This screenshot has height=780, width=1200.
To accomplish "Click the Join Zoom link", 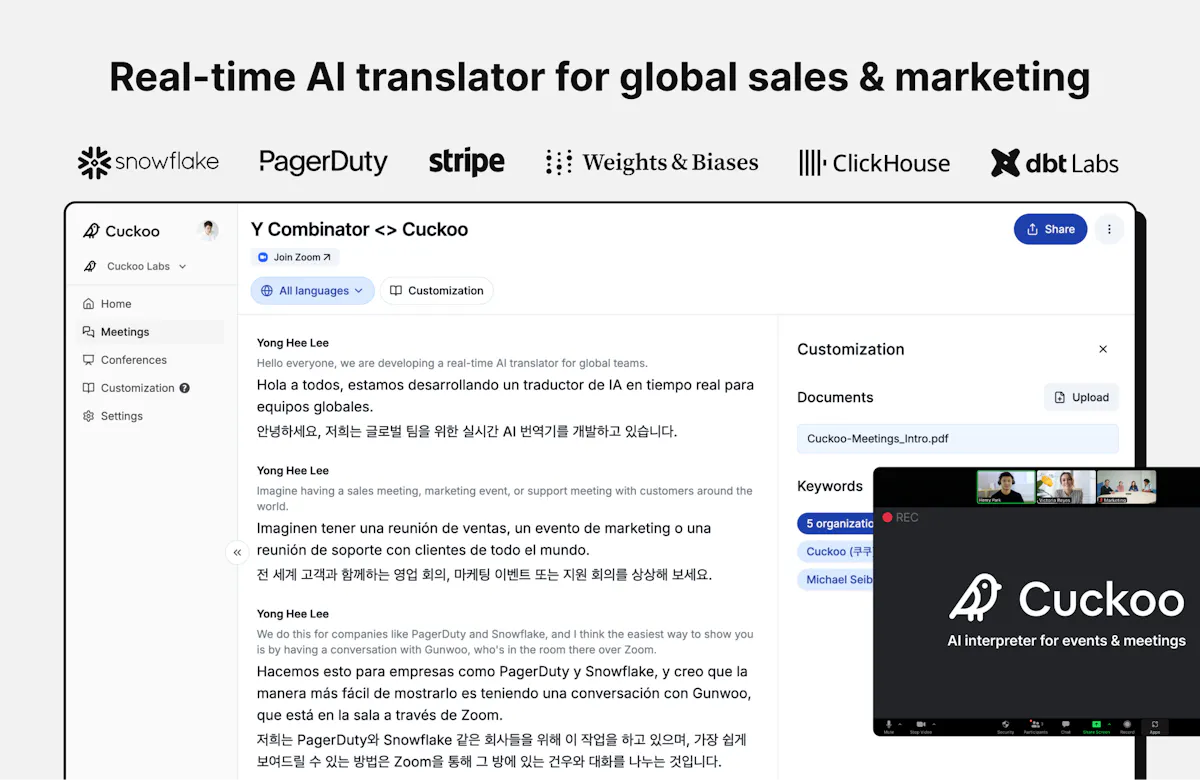I will [x=295, y=257].
